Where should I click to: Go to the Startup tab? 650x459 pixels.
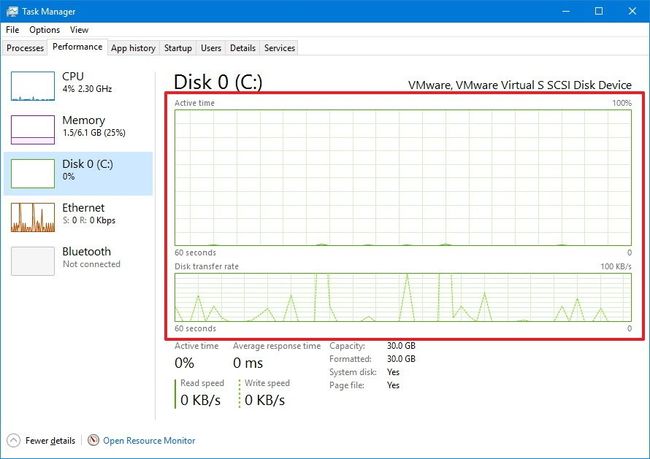[x=178, y=48]
